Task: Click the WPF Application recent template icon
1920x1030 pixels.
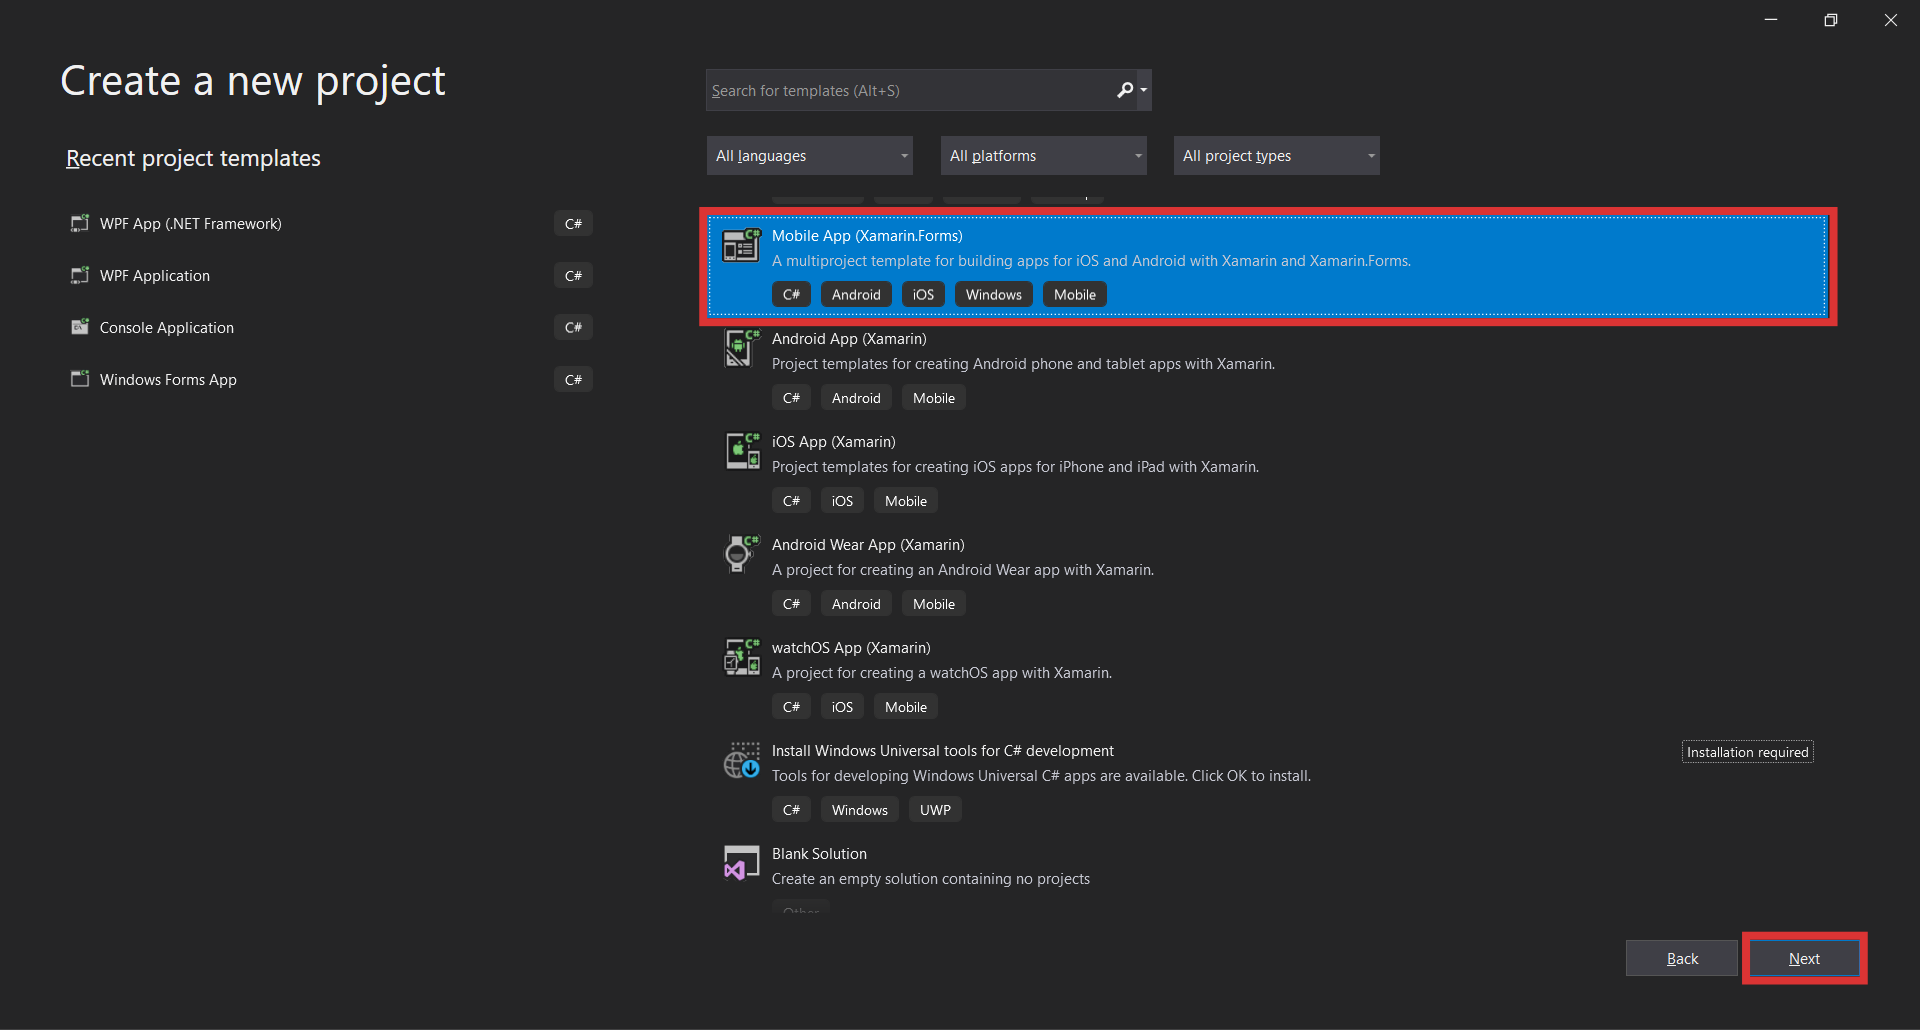Action: tap(80, 275)
